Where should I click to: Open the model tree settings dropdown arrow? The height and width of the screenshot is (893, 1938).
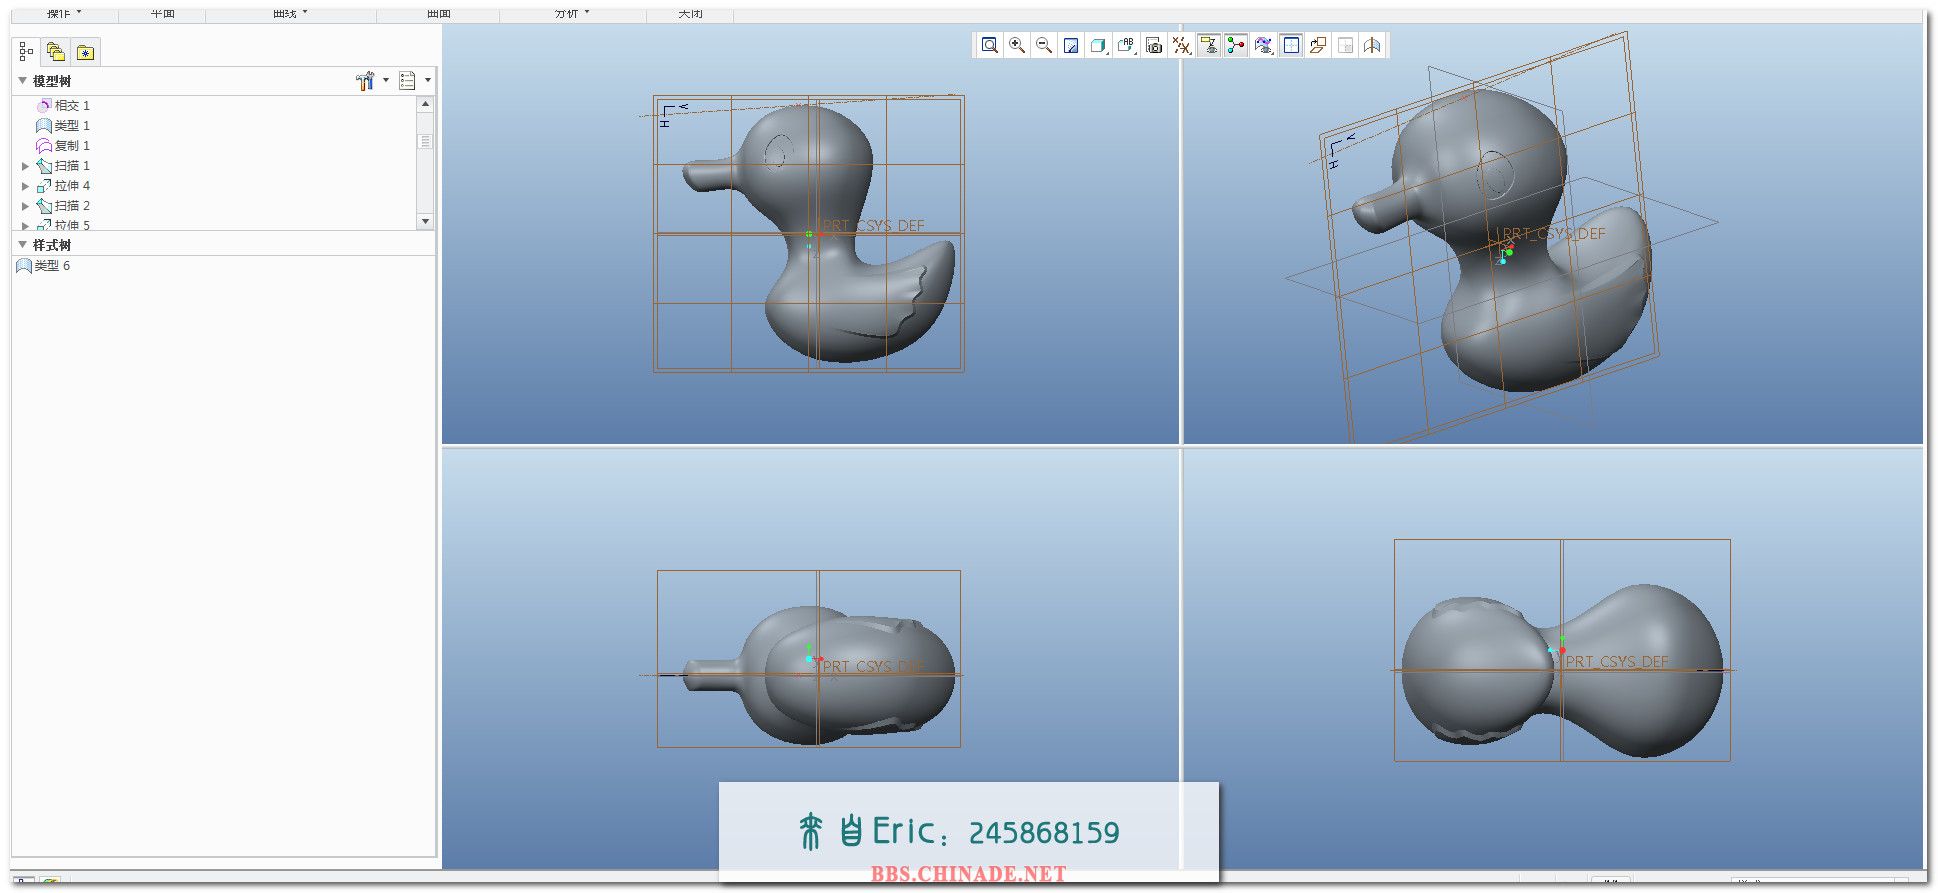pyautogui.click(x=386, y=80)
